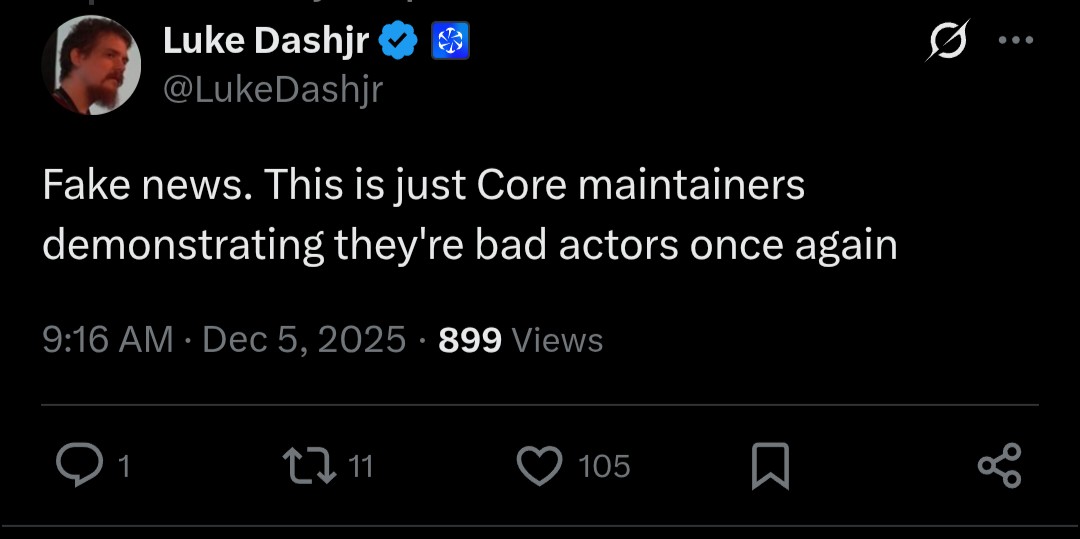
Task: Click the Luke Dashjr display name
Action: point(266,40)
